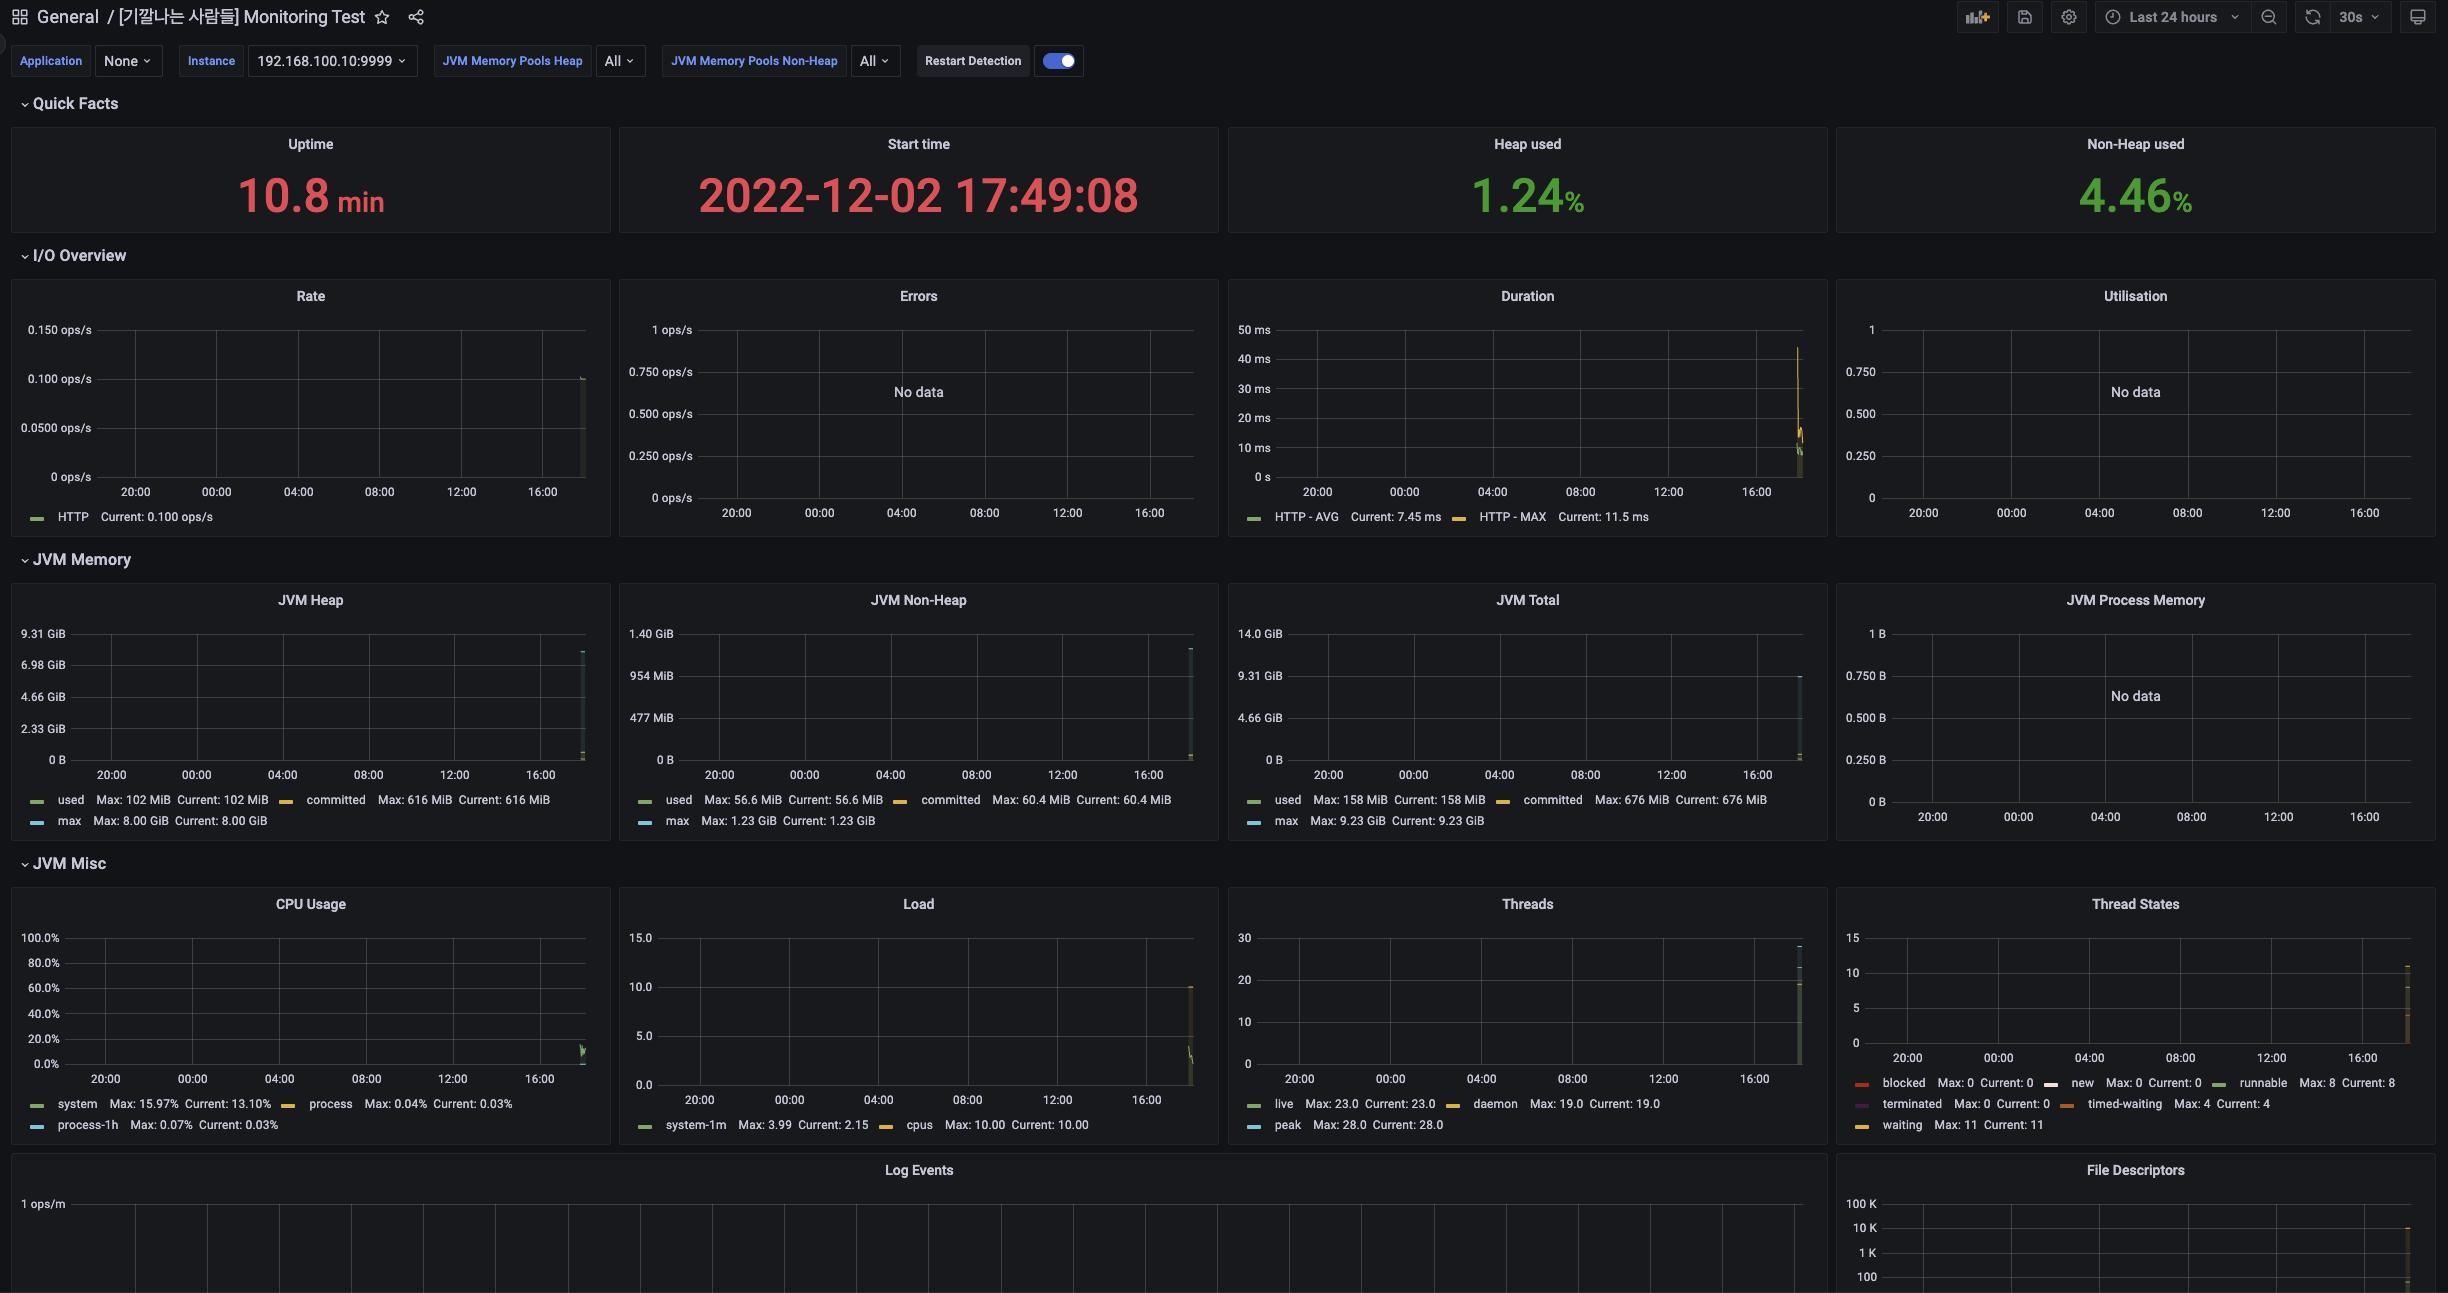Open the Last 24 hours time picker
The image size is (2448, 1293).
(x=2172, y=17)
